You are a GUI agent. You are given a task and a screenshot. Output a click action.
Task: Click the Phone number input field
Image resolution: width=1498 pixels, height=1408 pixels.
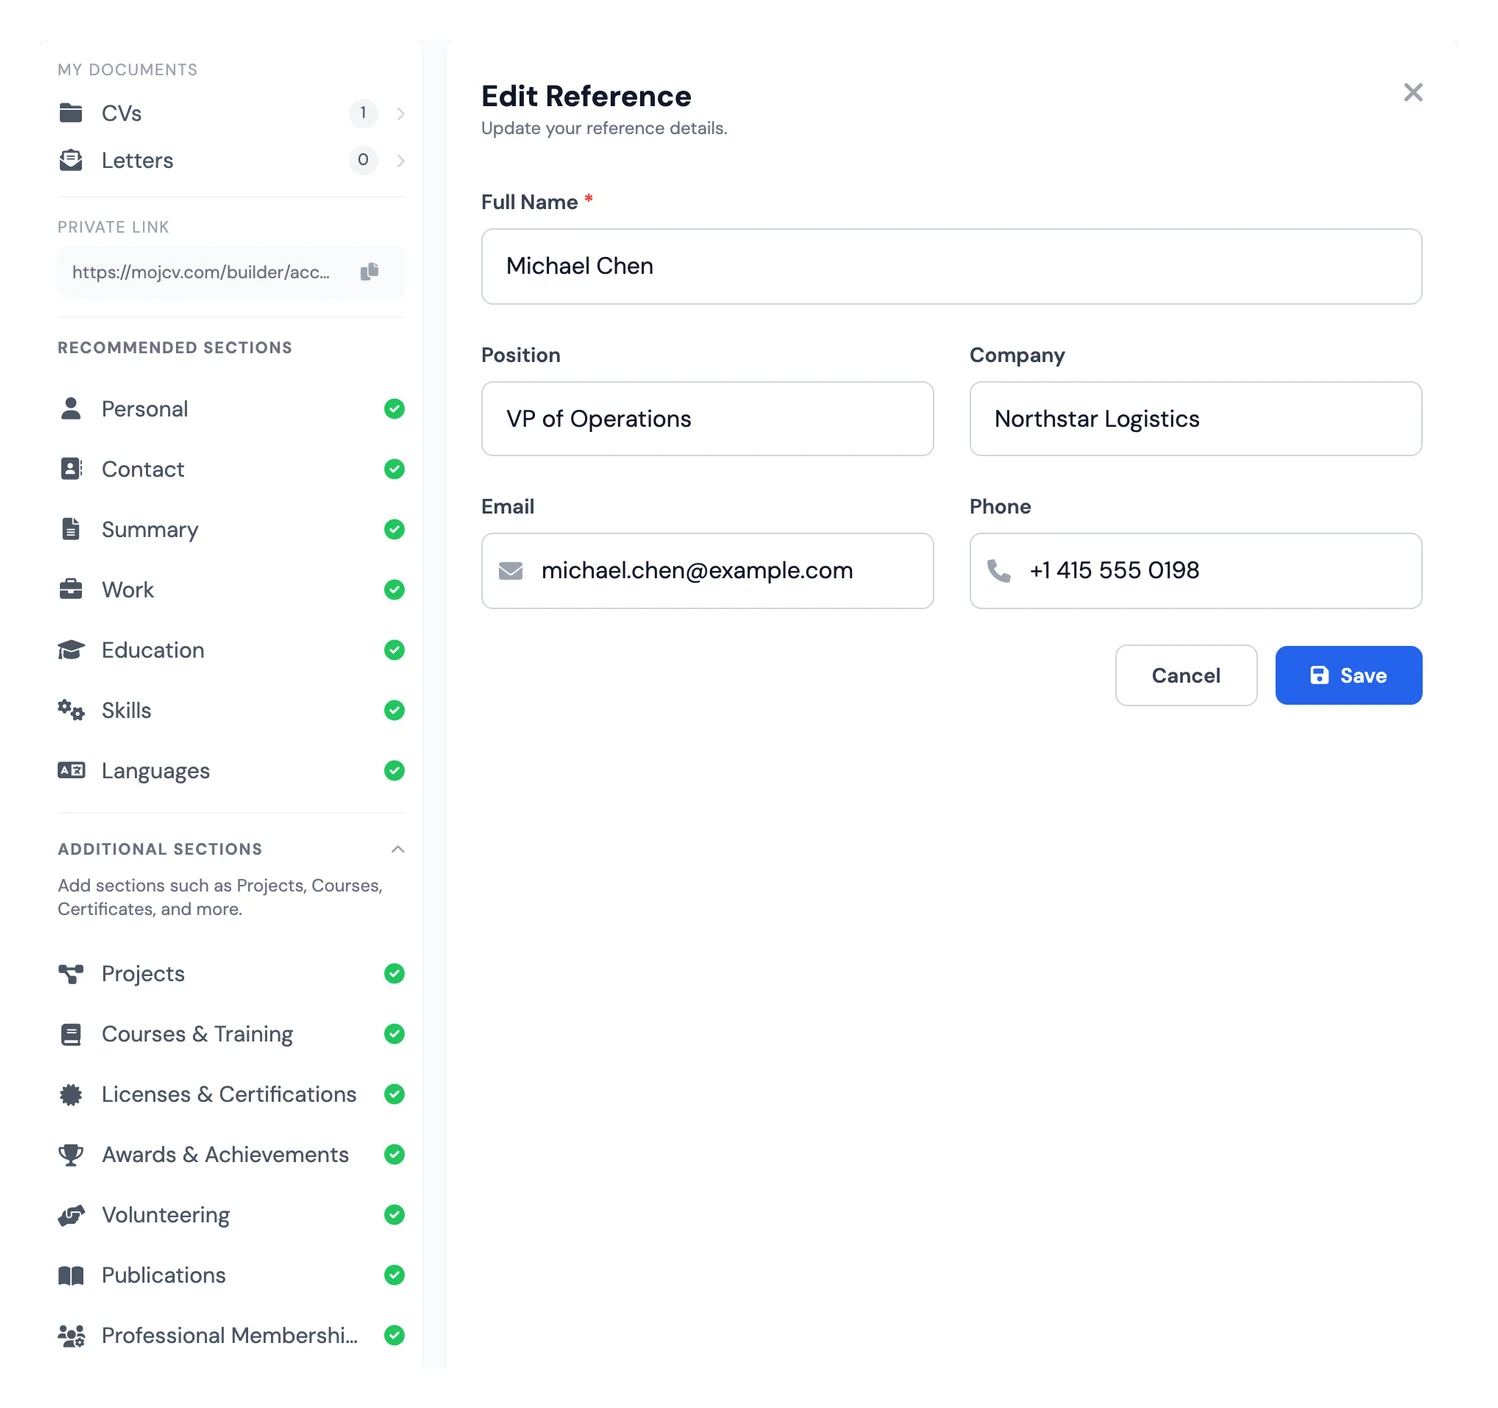(x=1196, y=571)
